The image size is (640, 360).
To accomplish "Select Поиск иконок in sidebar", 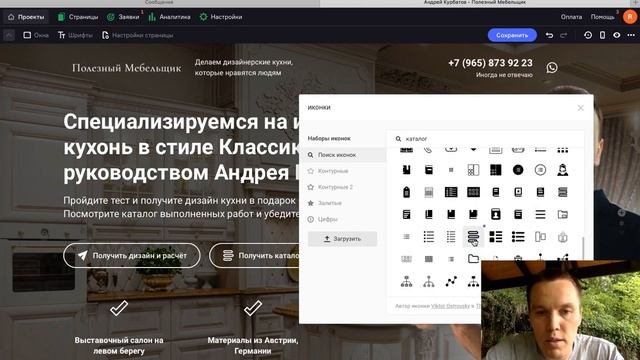I will [343, 155].
